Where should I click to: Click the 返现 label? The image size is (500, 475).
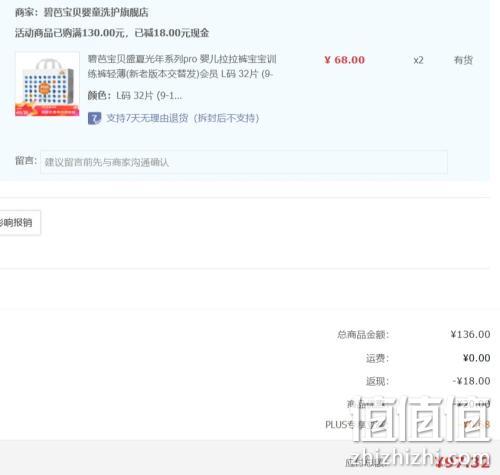pos(377,381)
